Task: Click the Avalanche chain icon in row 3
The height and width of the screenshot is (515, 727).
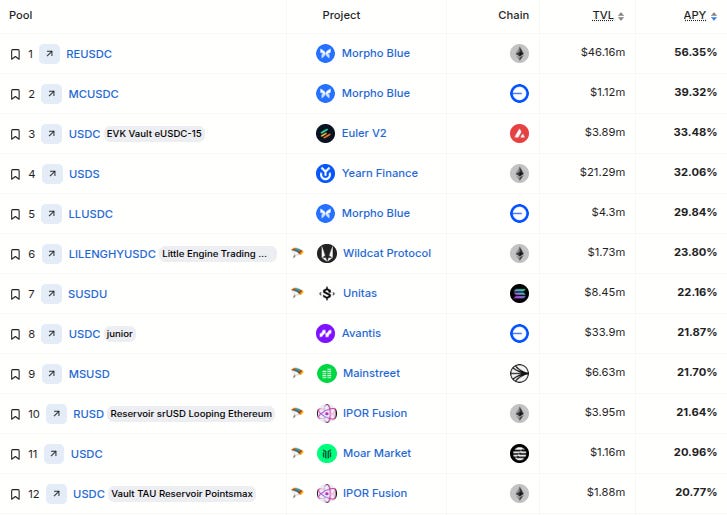Action: [x=519, y=134]
